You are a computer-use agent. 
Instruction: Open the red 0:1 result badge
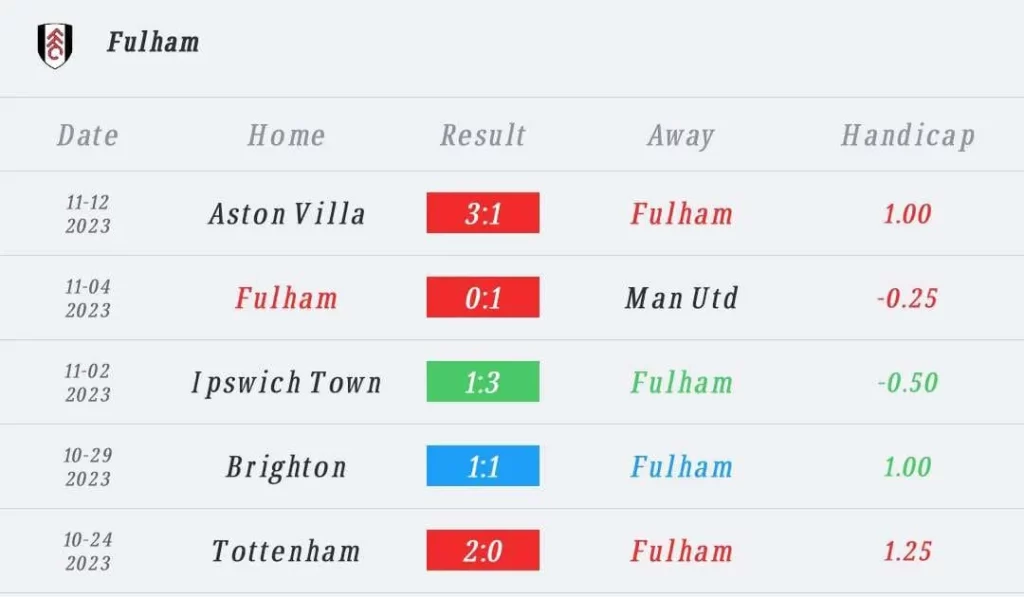(x=483, y=297)
